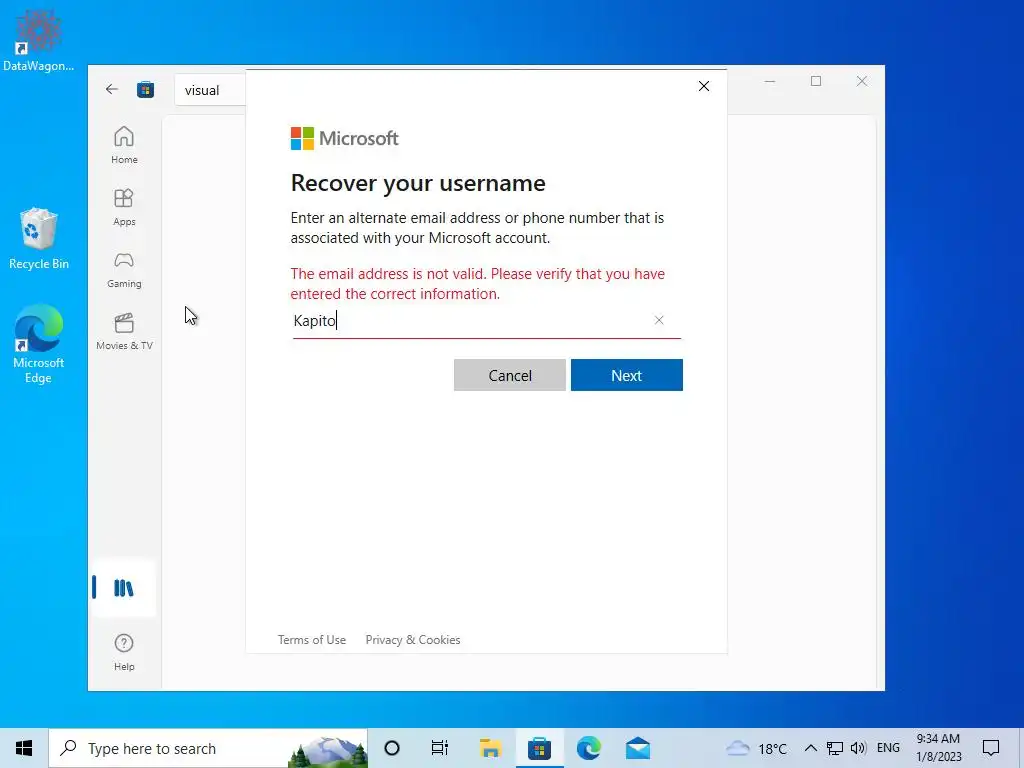
Task: Open the Apps section in sidebar
Action: pyautogui.click(x=124, y=207)
